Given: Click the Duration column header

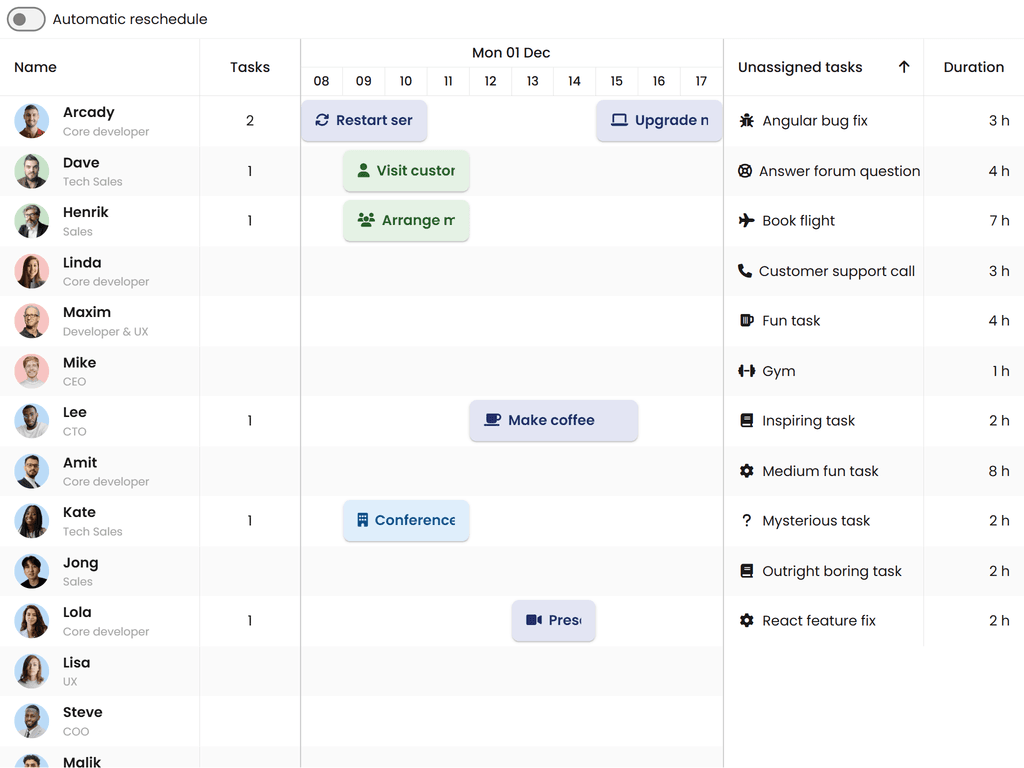Looking at the screenshot, I should click(973, 67).
